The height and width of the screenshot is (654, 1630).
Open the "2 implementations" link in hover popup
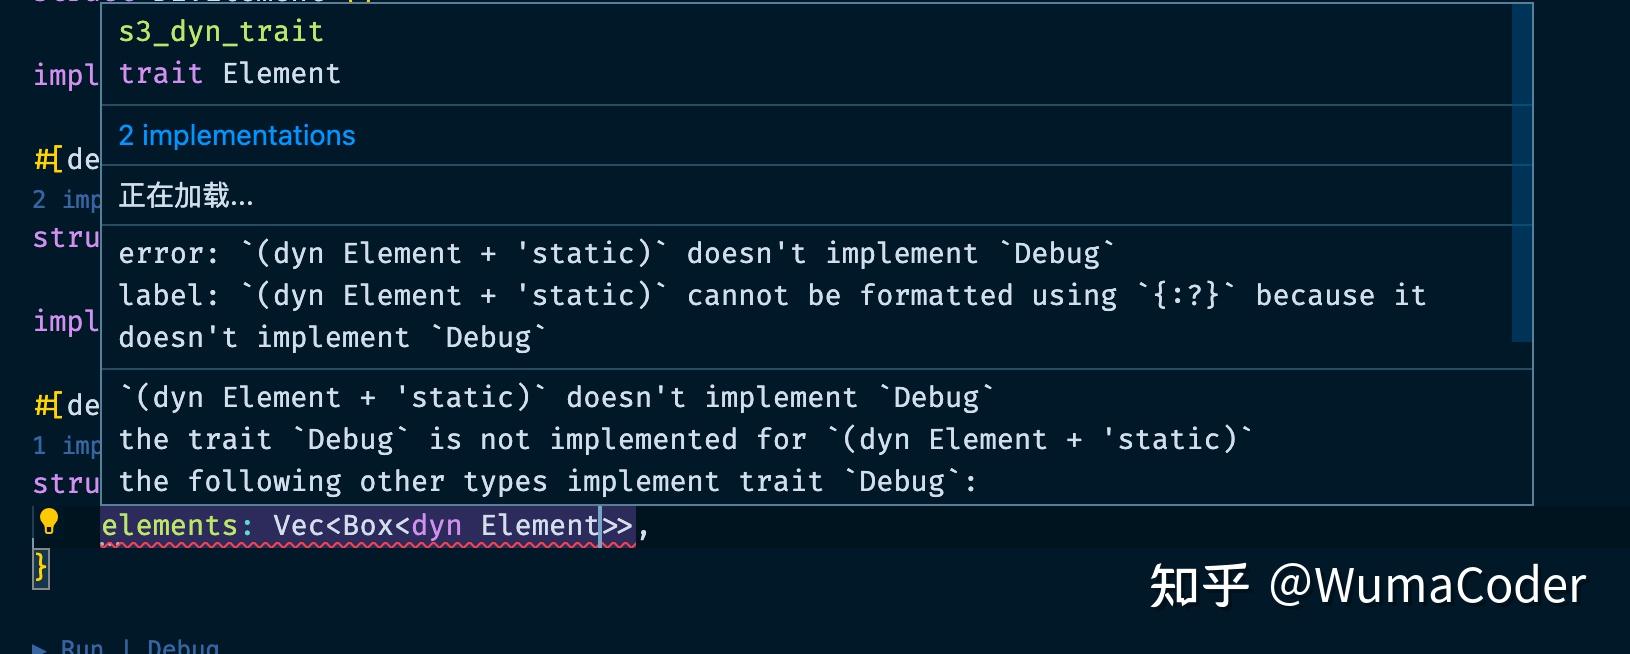(237, 136)
